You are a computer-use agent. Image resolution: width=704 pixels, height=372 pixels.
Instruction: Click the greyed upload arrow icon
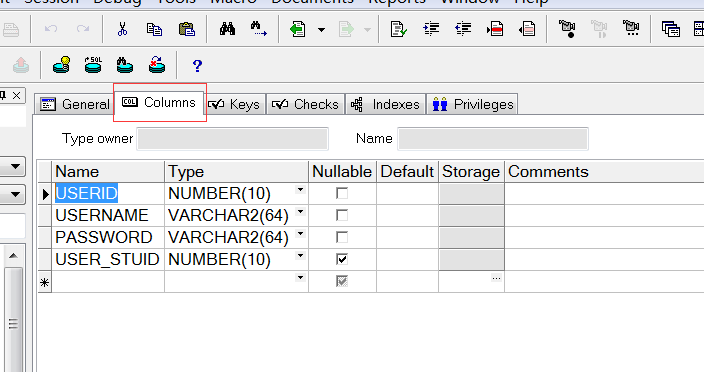pyautogui.click(x=21, y=65)
